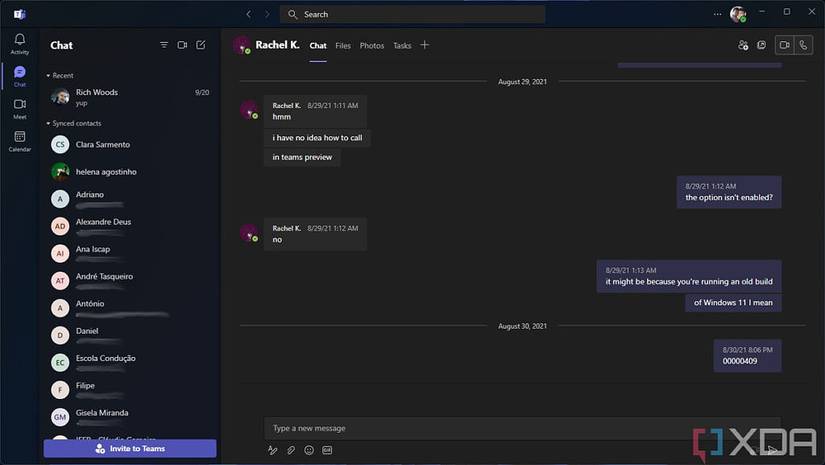
Task: Start an audio call with Rachel K.
Action: (803, 45)
